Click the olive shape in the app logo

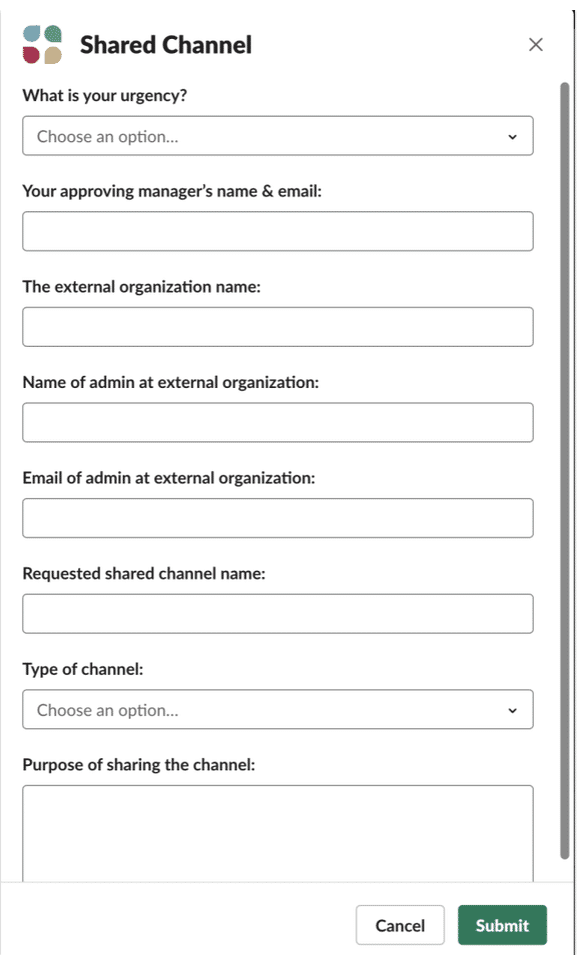(x=53, y=55)
